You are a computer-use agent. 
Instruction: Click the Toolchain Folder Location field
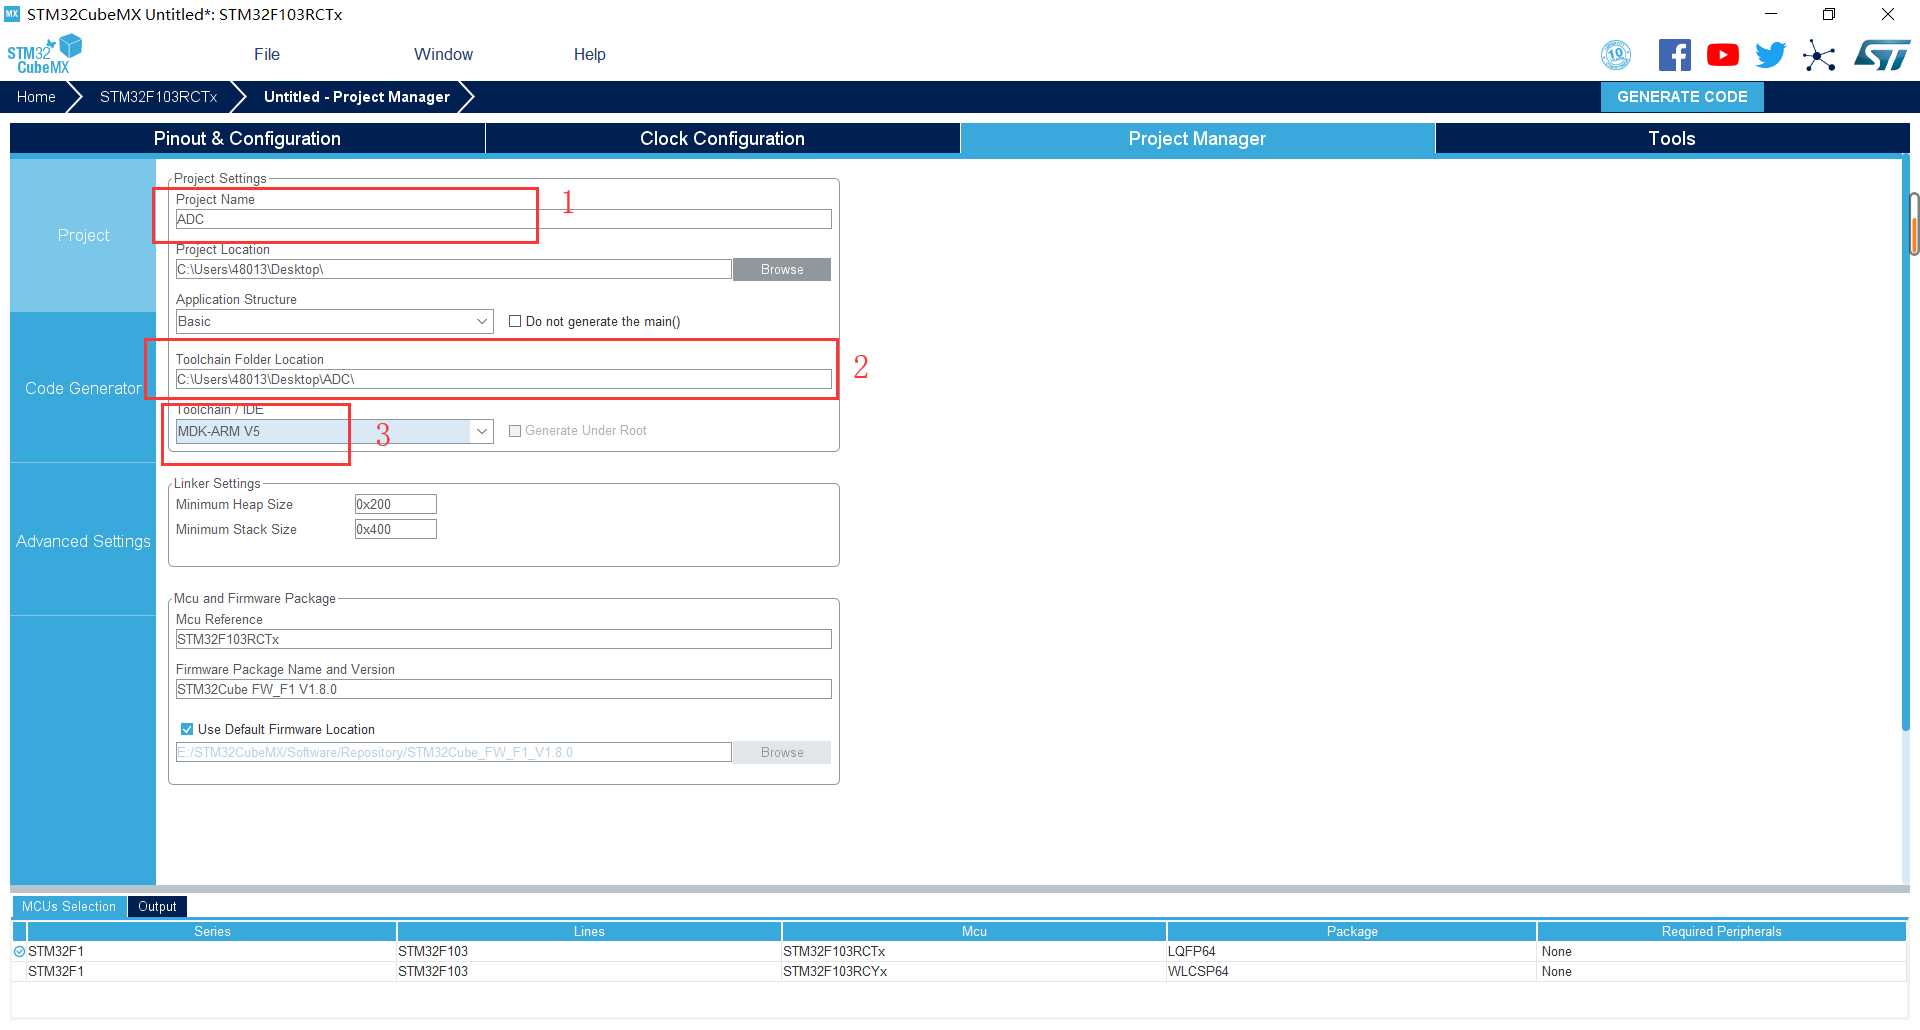(503, 379)
